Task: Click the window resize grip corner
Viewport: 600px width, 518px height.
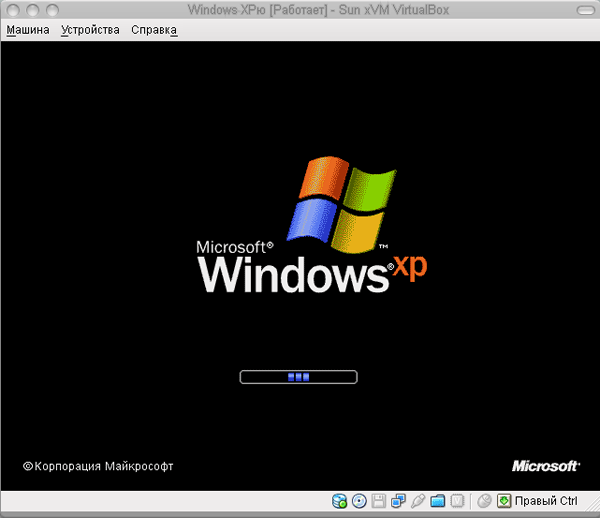Action: tap(593, 504)
